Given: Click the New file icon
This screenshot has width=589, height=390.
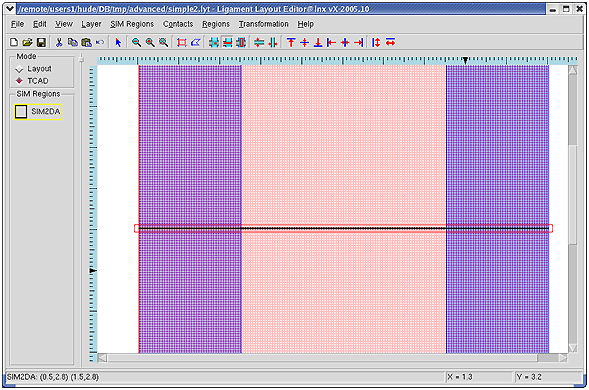Looking at the screenshot, I should point(14,42).
